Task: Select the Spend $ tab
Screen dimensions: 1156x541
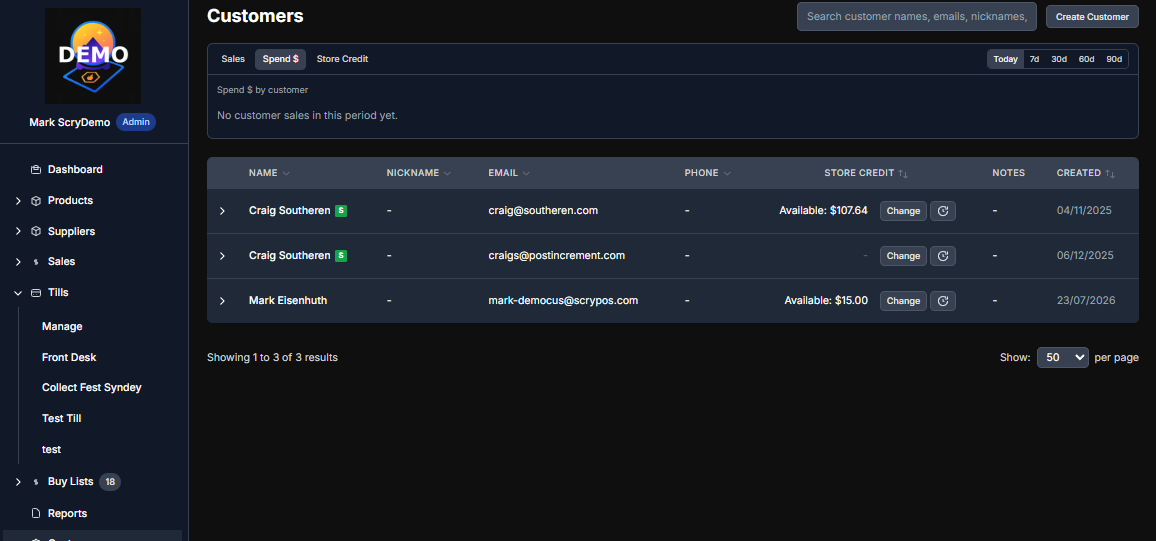Action: coord(280,59)
